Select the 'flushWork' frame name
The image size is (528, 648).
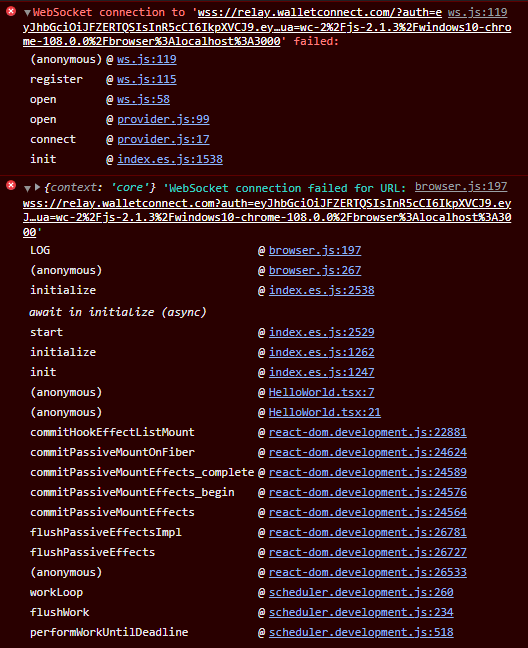pos(59,612)
